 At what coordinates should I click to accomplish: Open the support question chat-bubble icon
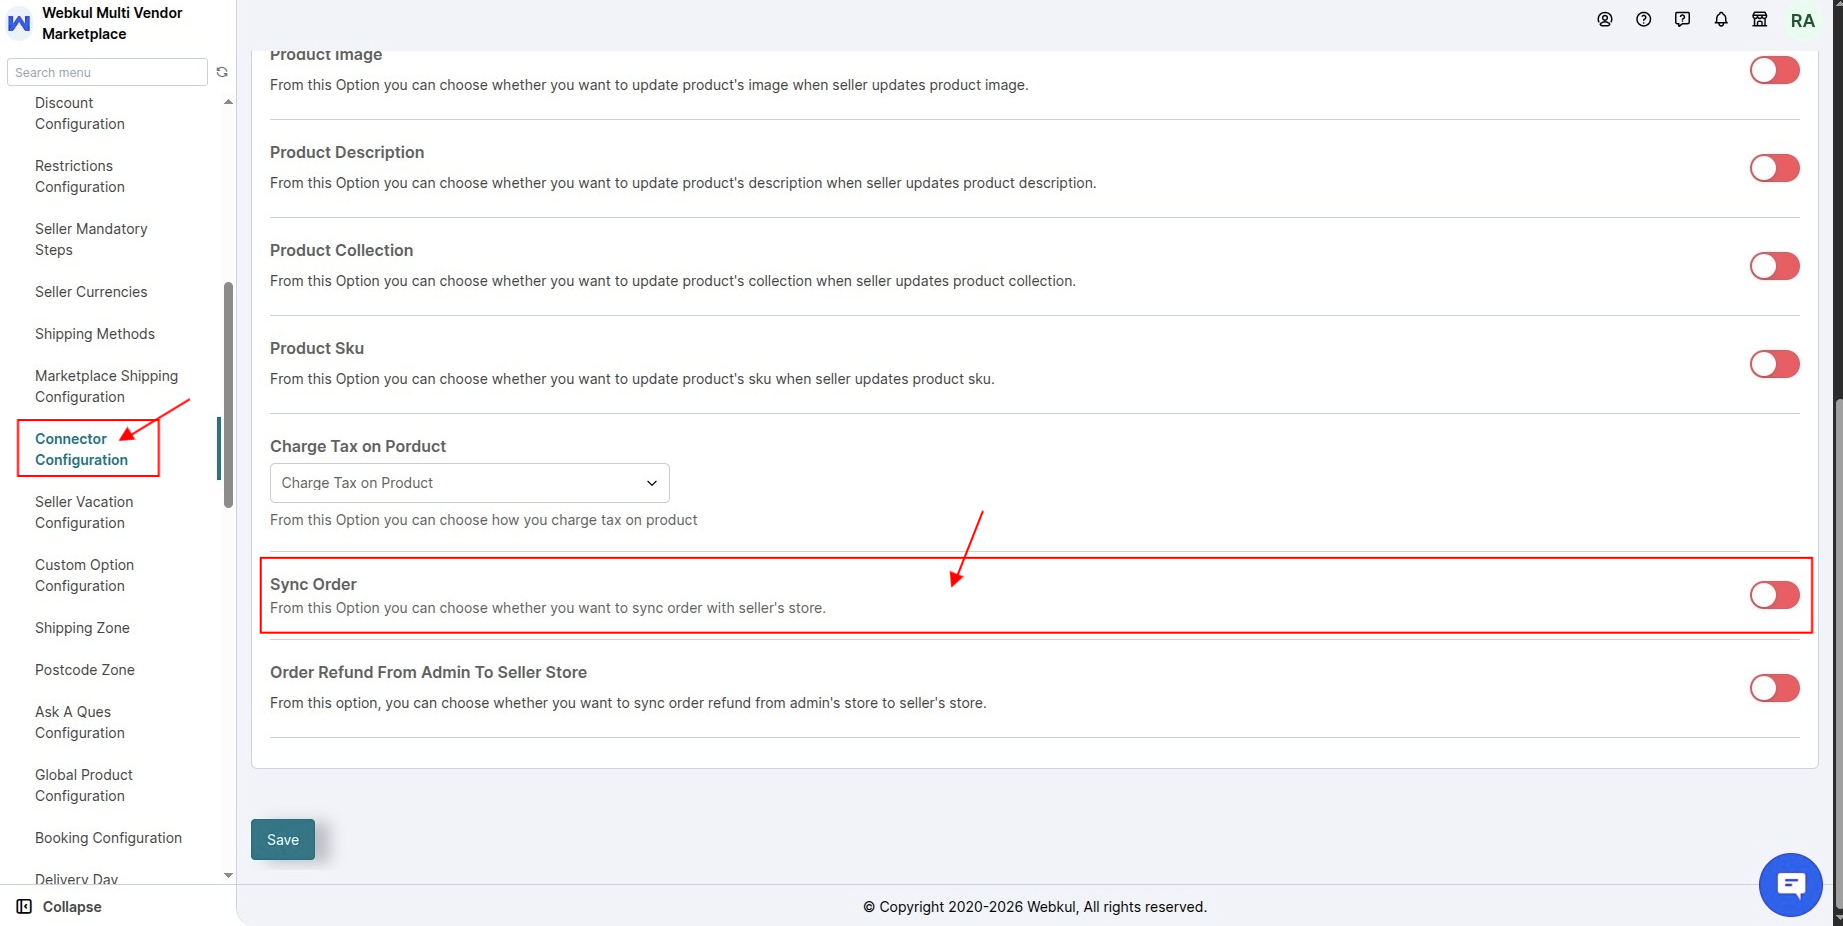[1683, 20]
